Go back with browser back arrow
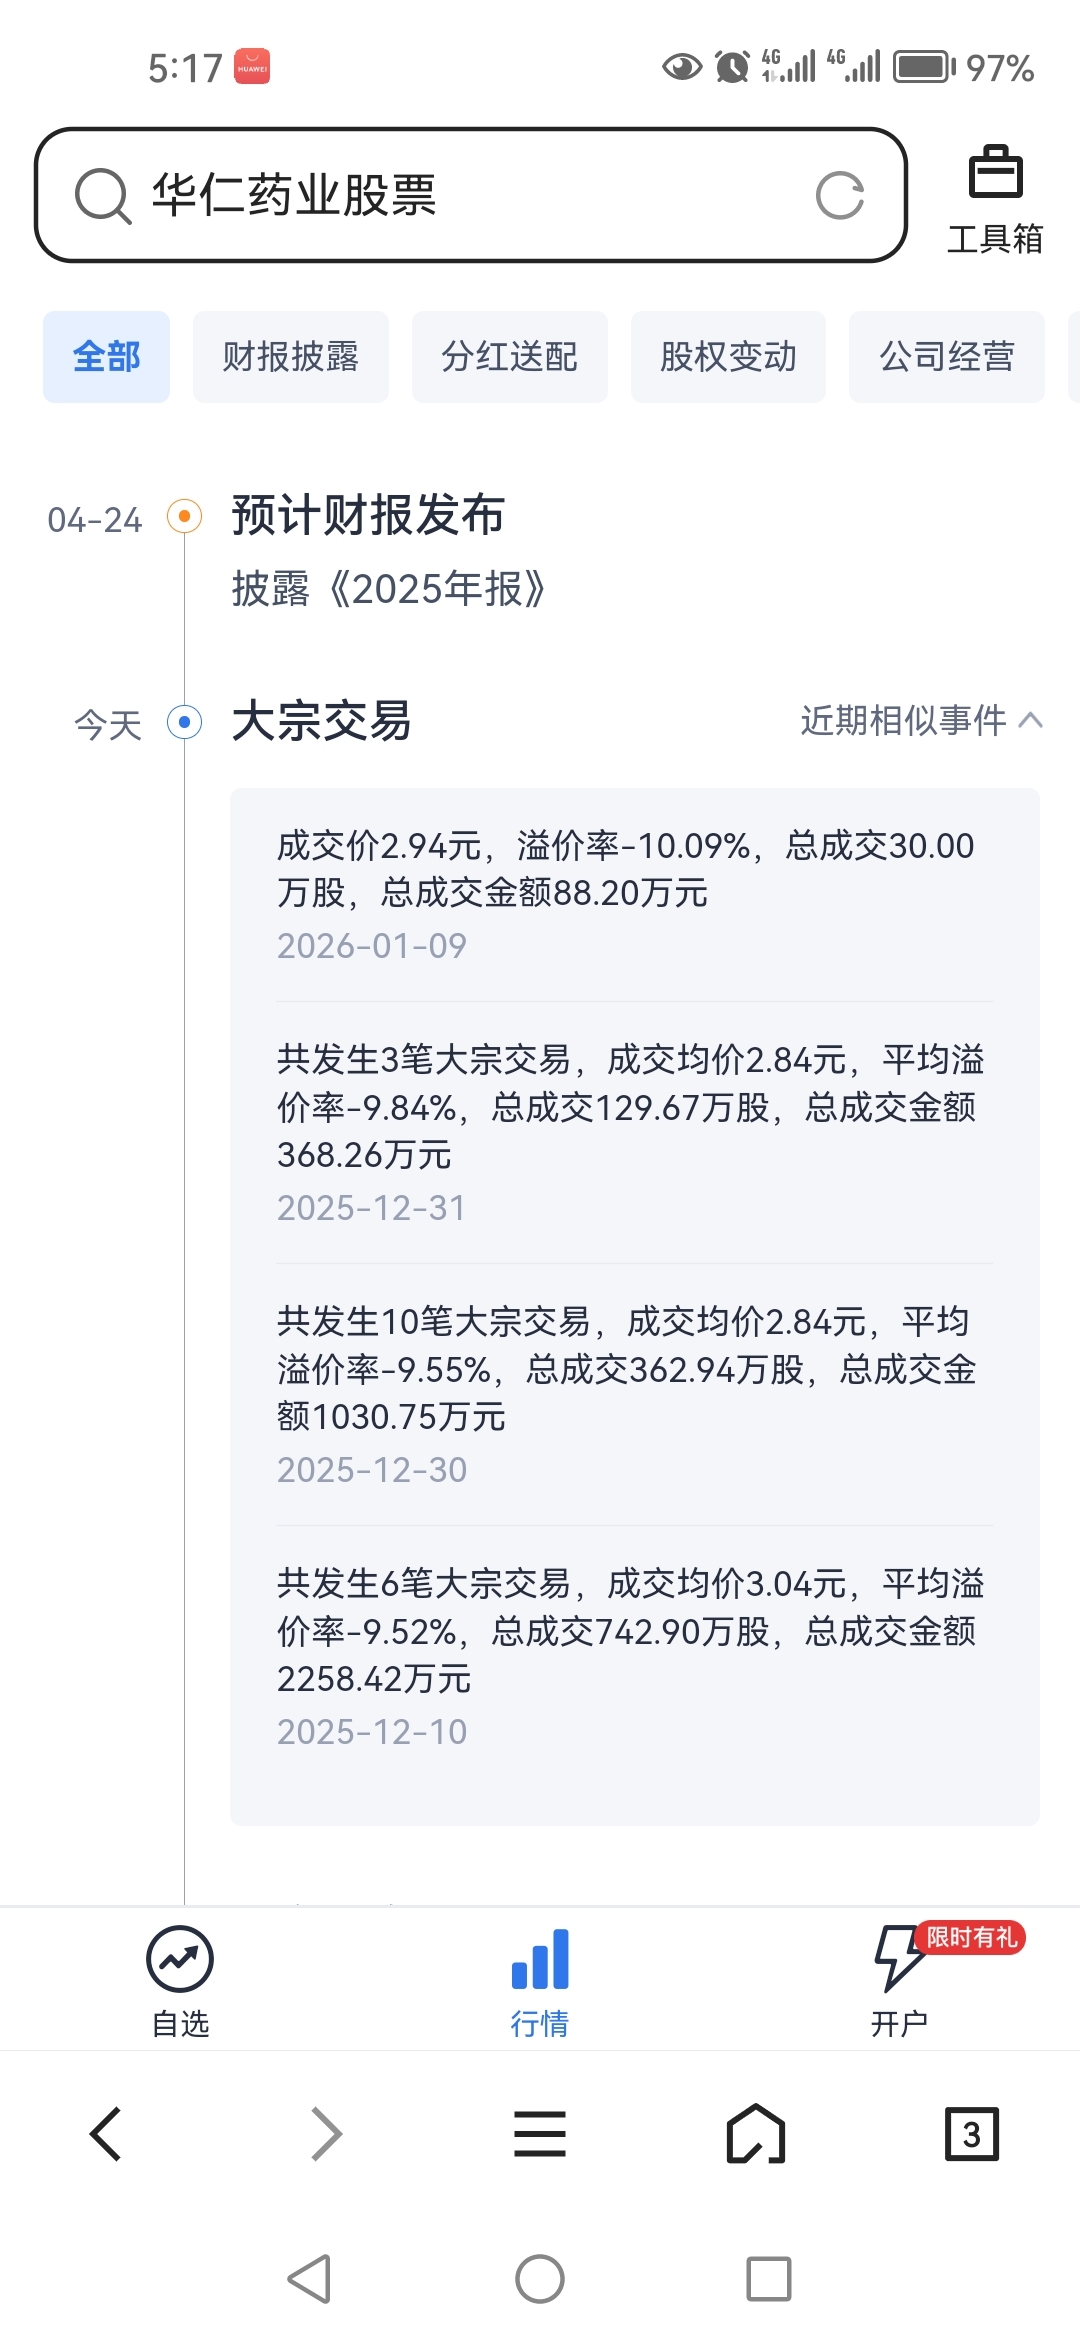Image resolution: width=1080 pixels, height=2340 pixels. pos(106,2134)
